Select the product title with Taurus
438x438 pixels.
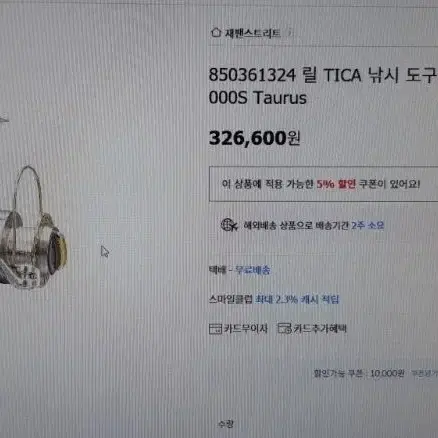click(x=323, y=86)
